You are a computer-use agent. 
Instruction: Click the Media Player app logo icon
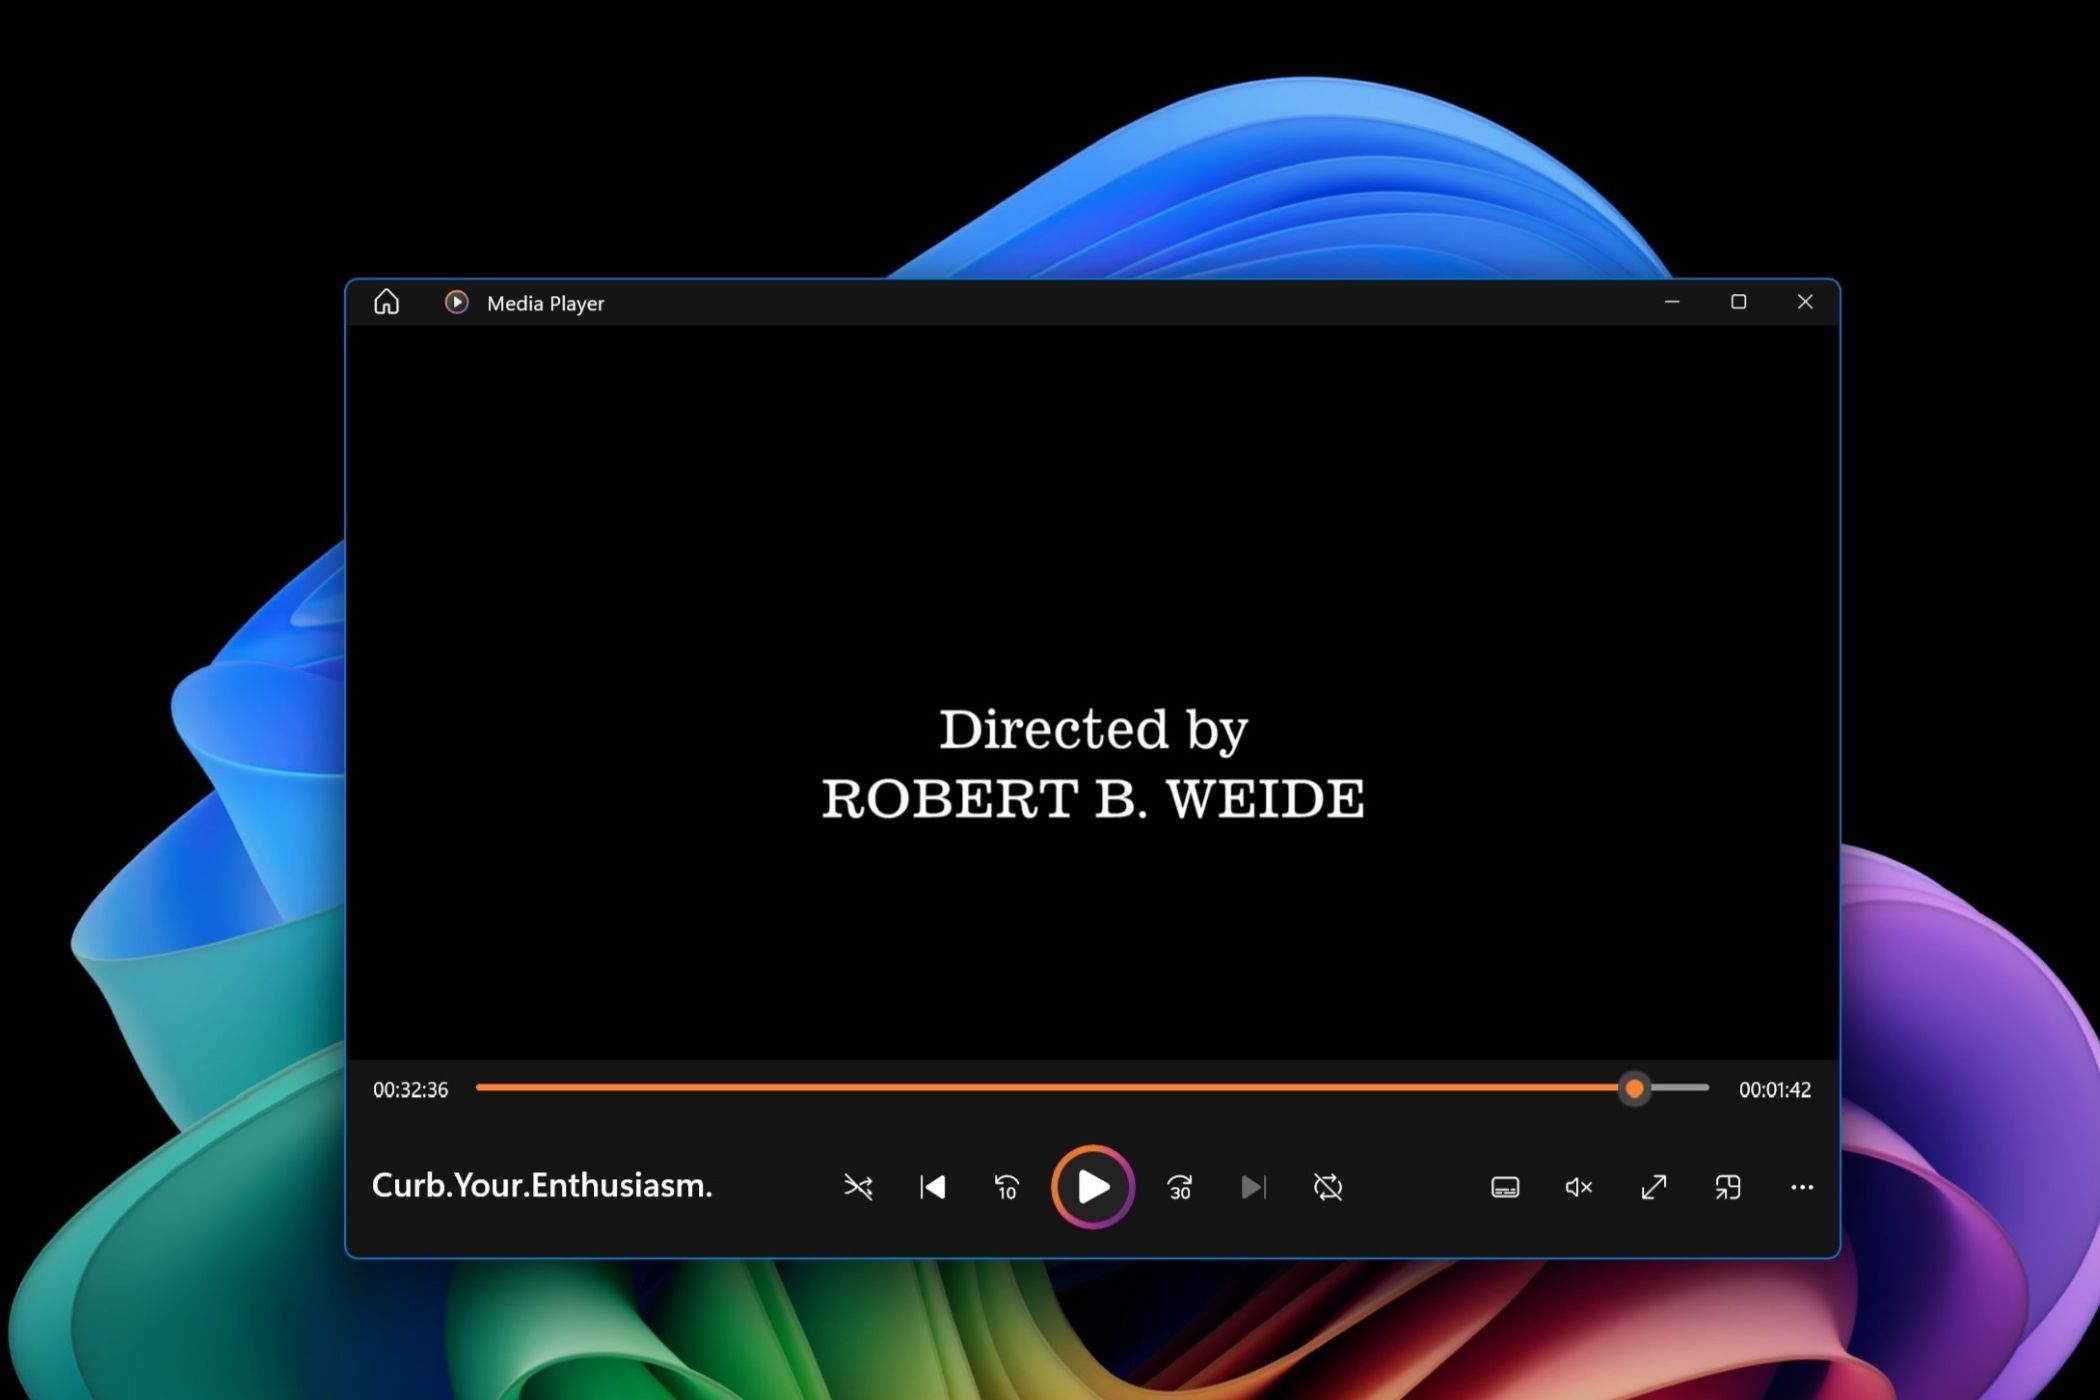tap(456, 302)
